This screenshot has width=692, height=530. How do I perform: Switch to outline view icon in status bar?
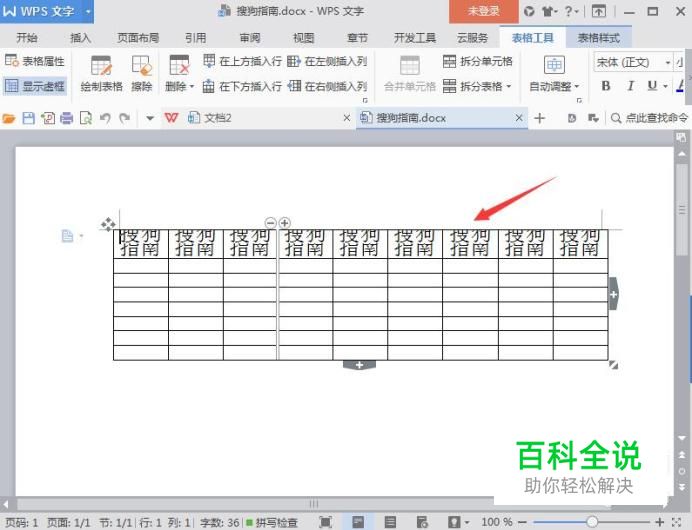390,522
